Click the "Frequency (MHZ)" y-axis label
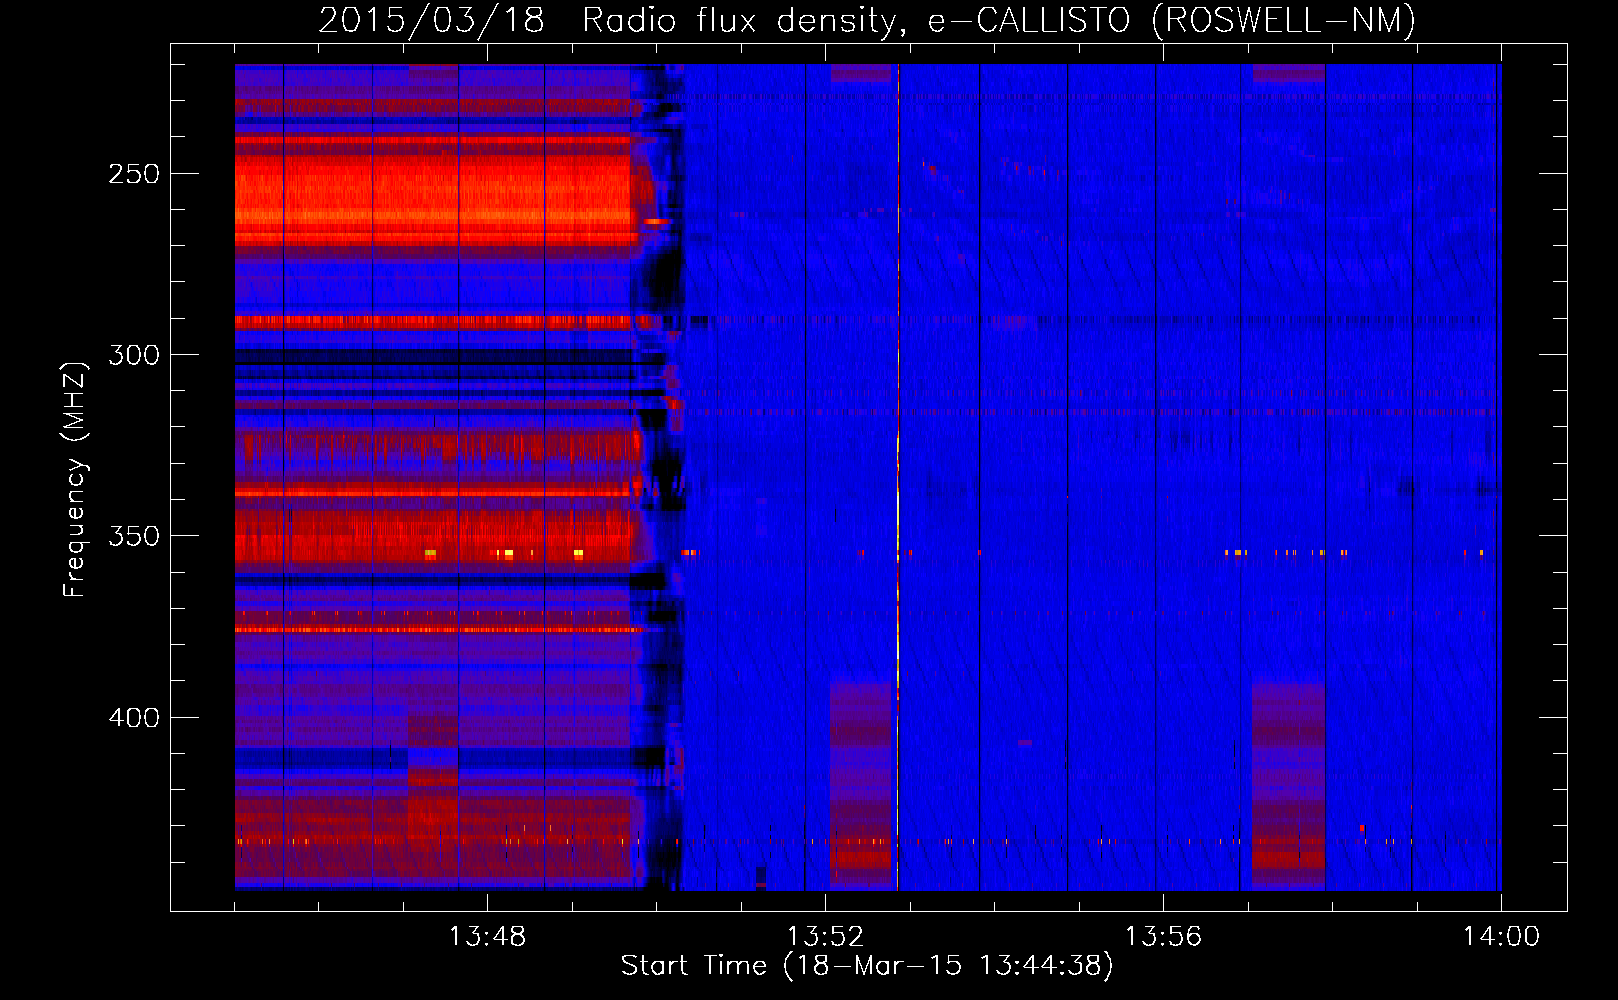The width and height of the screenshot is (1618, 1000). [75, 480]
